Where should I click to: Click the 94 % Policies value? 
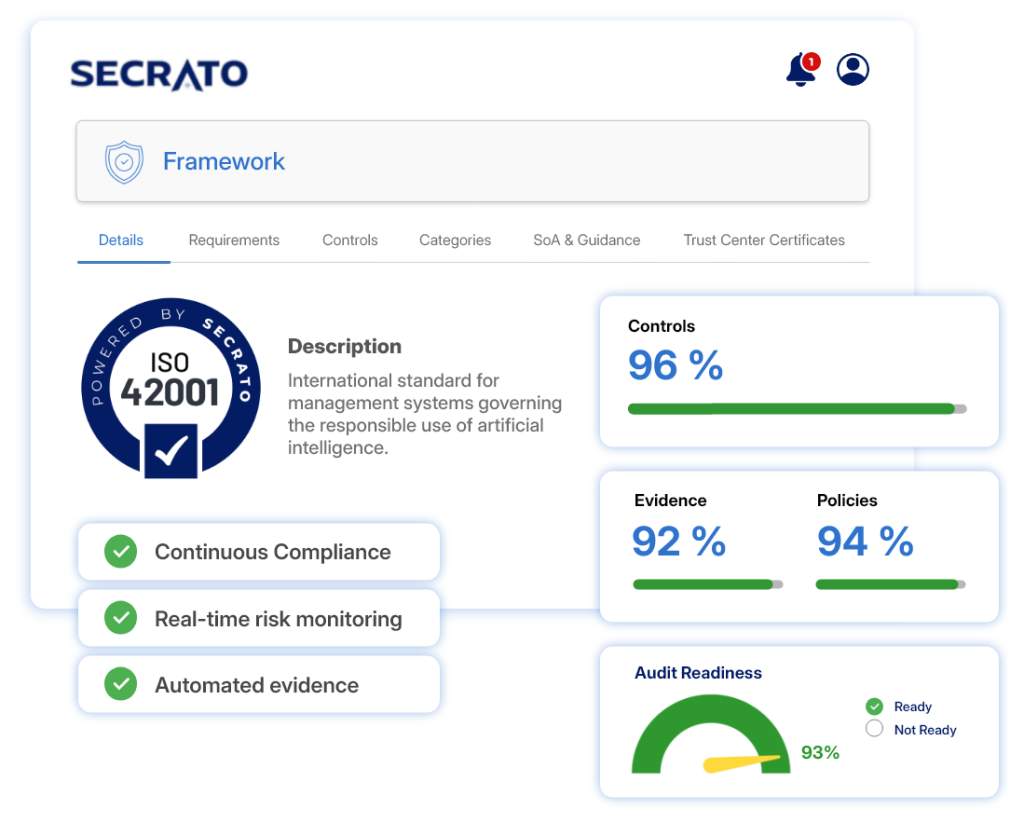click(865, 541)
